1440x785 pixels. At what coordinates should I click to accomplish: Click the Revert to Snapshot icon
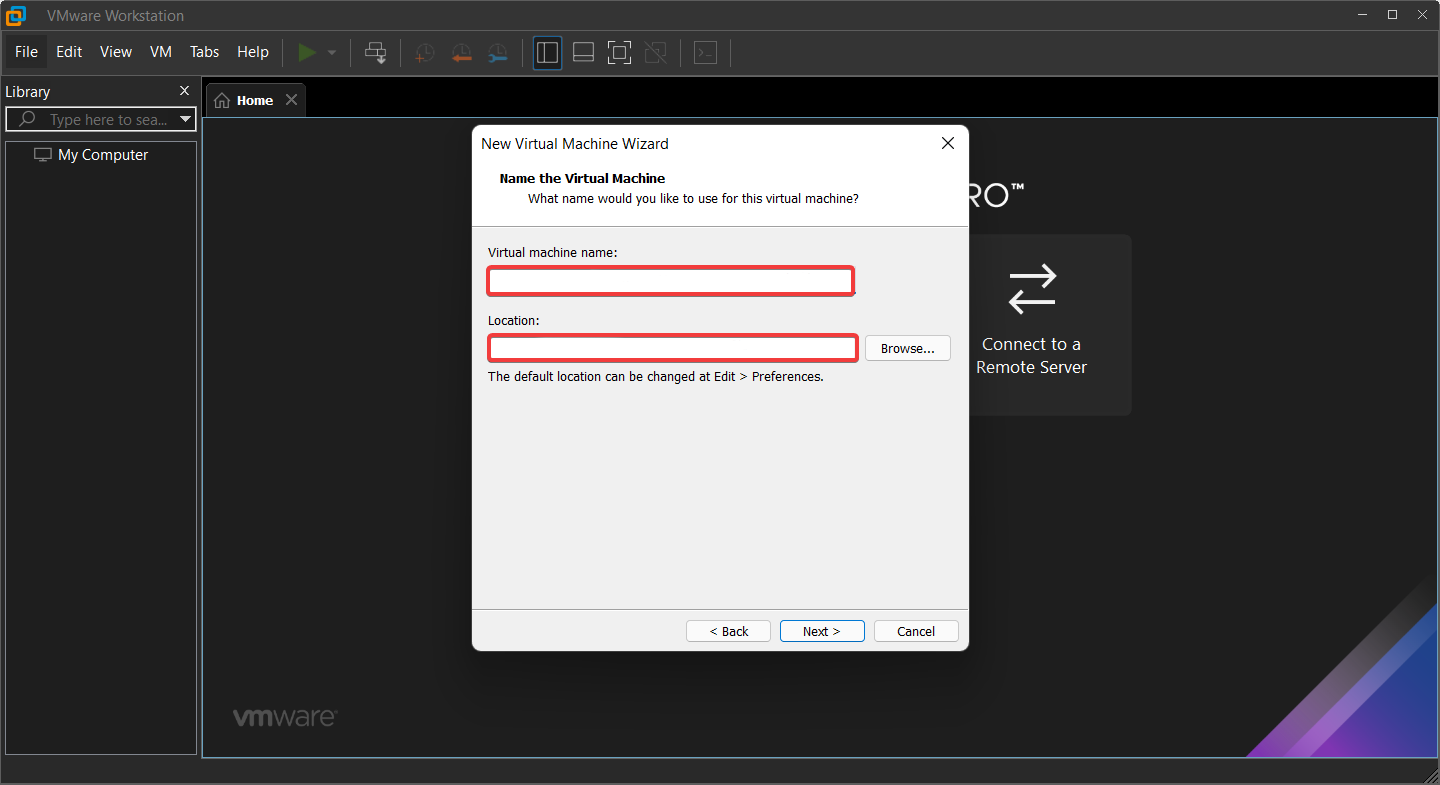click(x=461, y=53)
